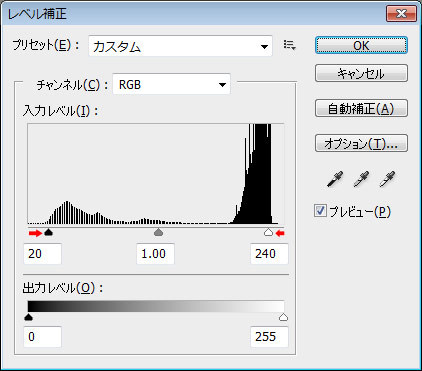Click the input white point slider handle
Viewport: 422px width, 371px height.
pyautogui.click(x=268, y=232)
